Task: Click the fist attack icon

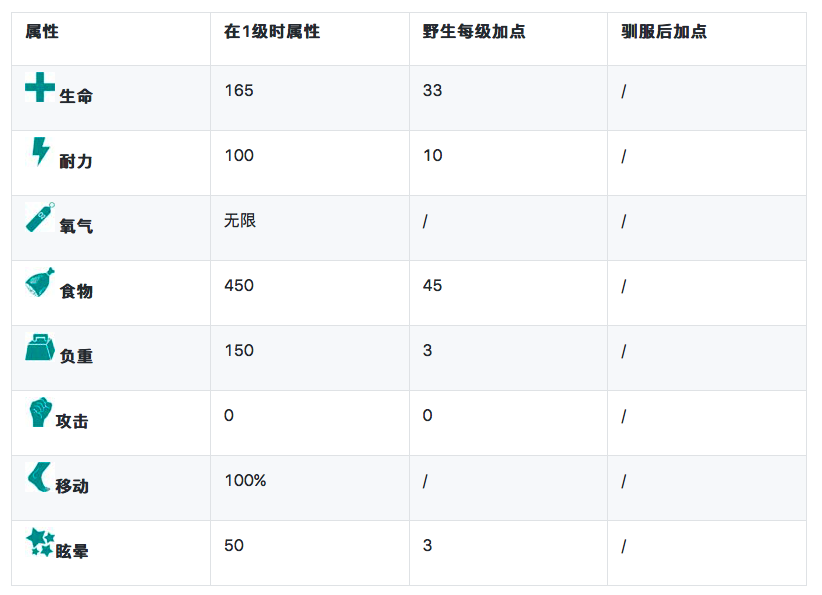Action: click(39, 413)
